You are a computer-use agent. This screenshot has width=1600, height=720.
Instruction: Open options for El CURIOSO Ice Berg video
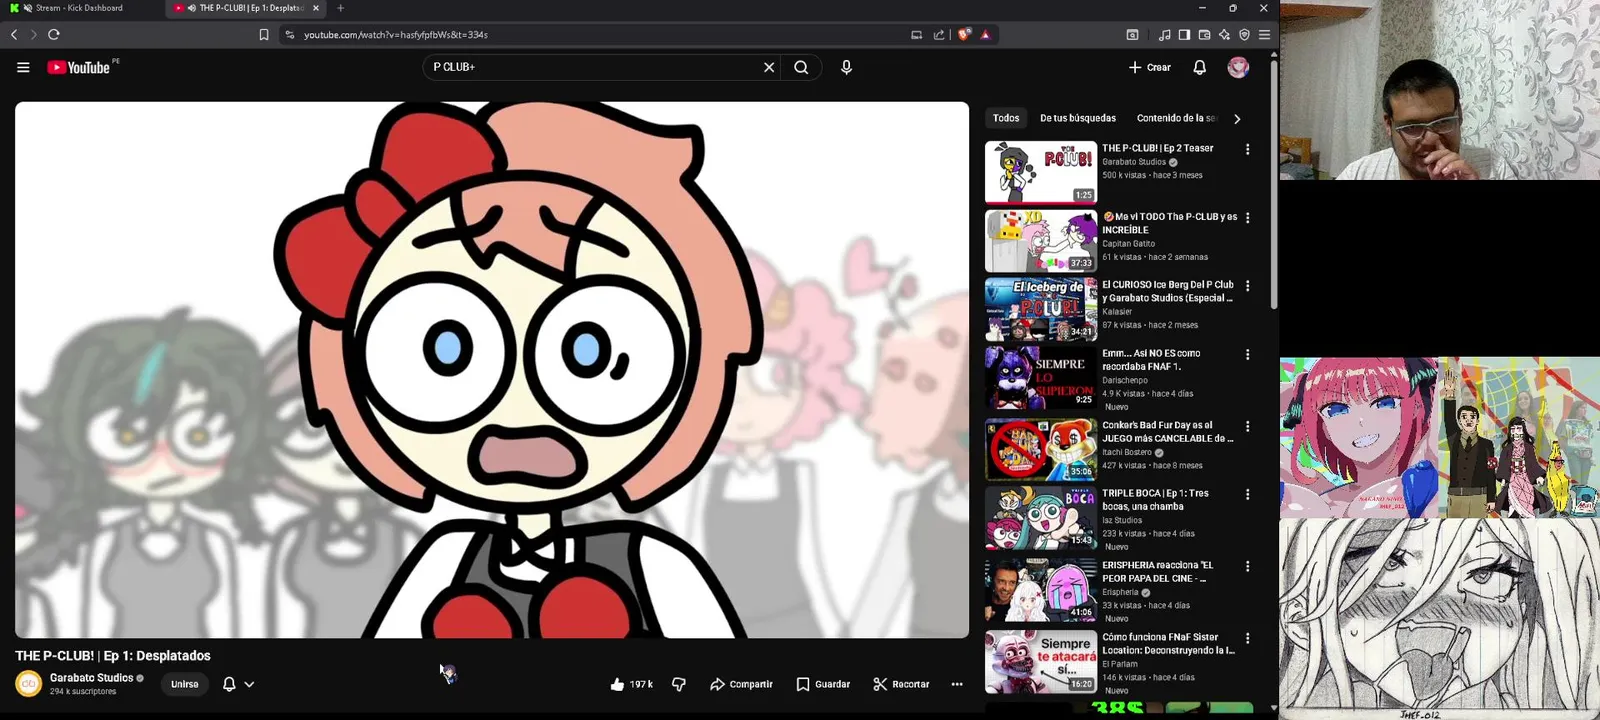pos(1247,286)
